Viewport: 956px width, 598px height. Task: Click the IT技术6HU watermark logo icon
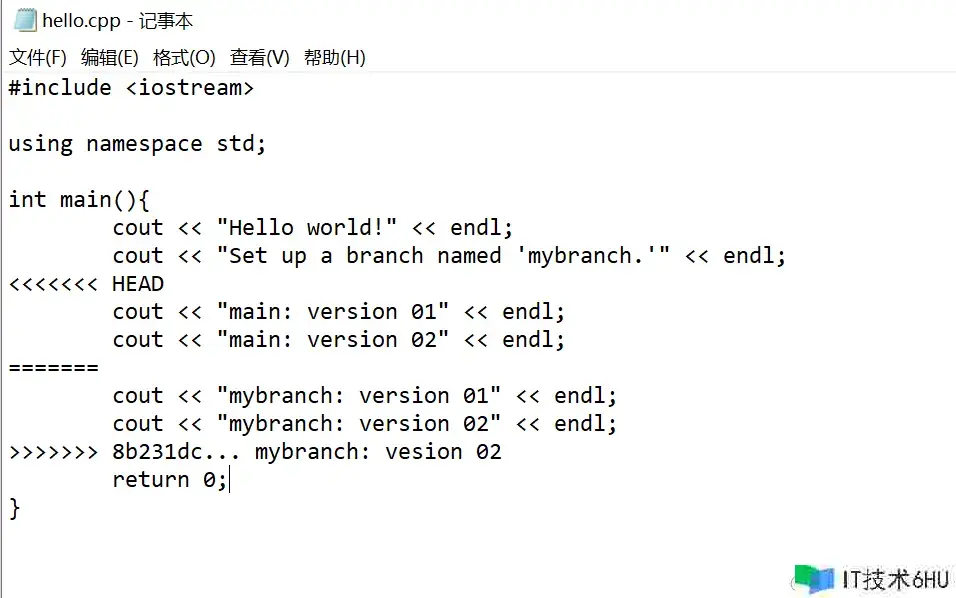(x=814, y=579)
